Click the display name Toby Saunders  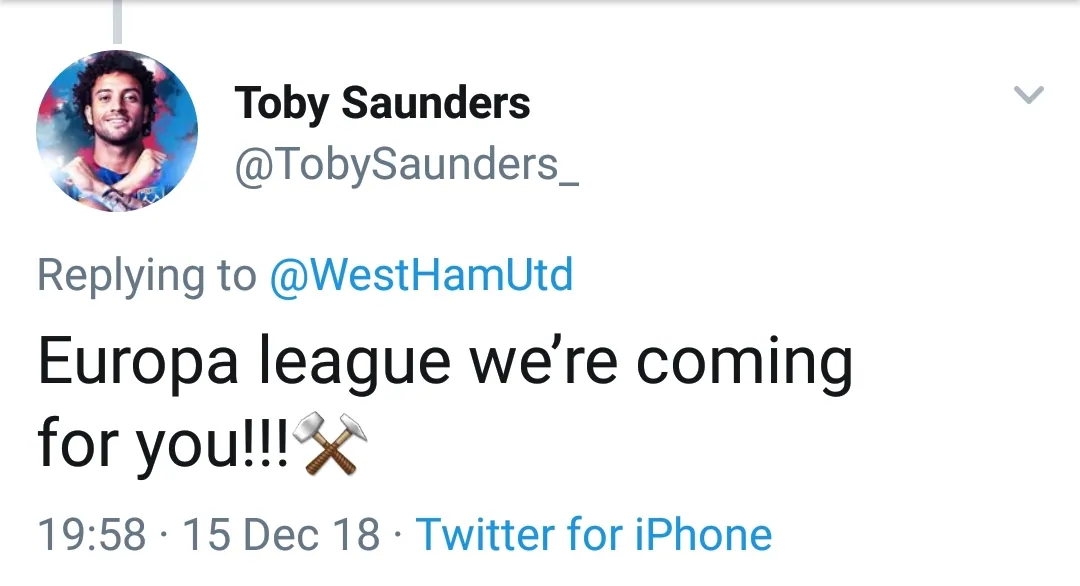[382, 103]
